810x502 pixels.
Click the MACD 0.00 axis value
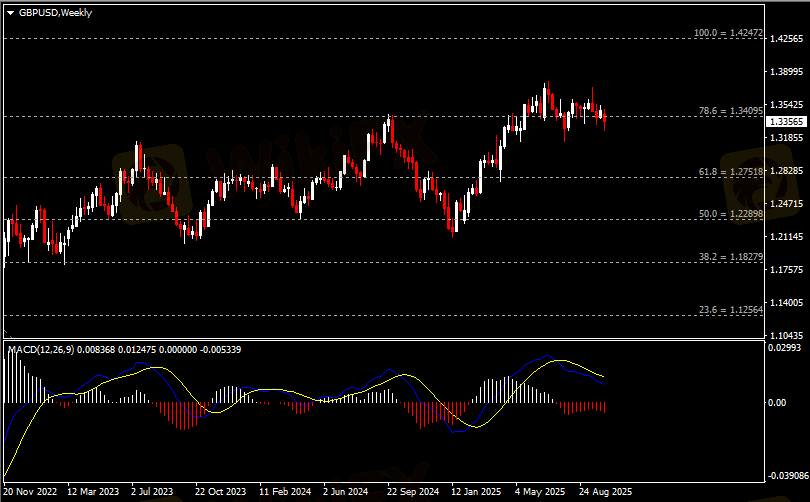(777, 402)
